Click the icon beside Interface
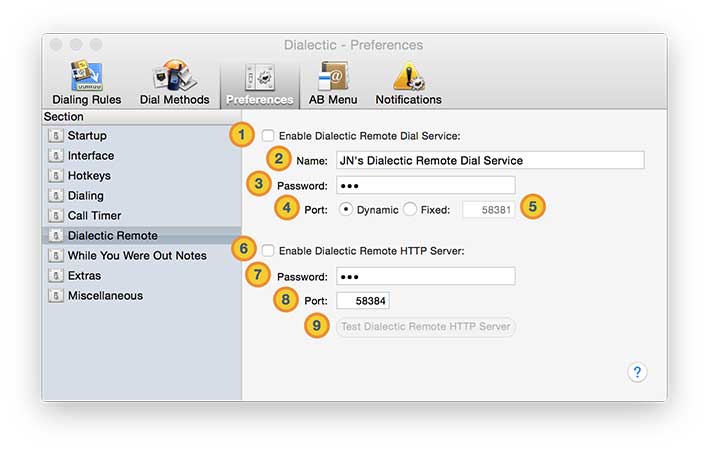 [x=56, y=155]
